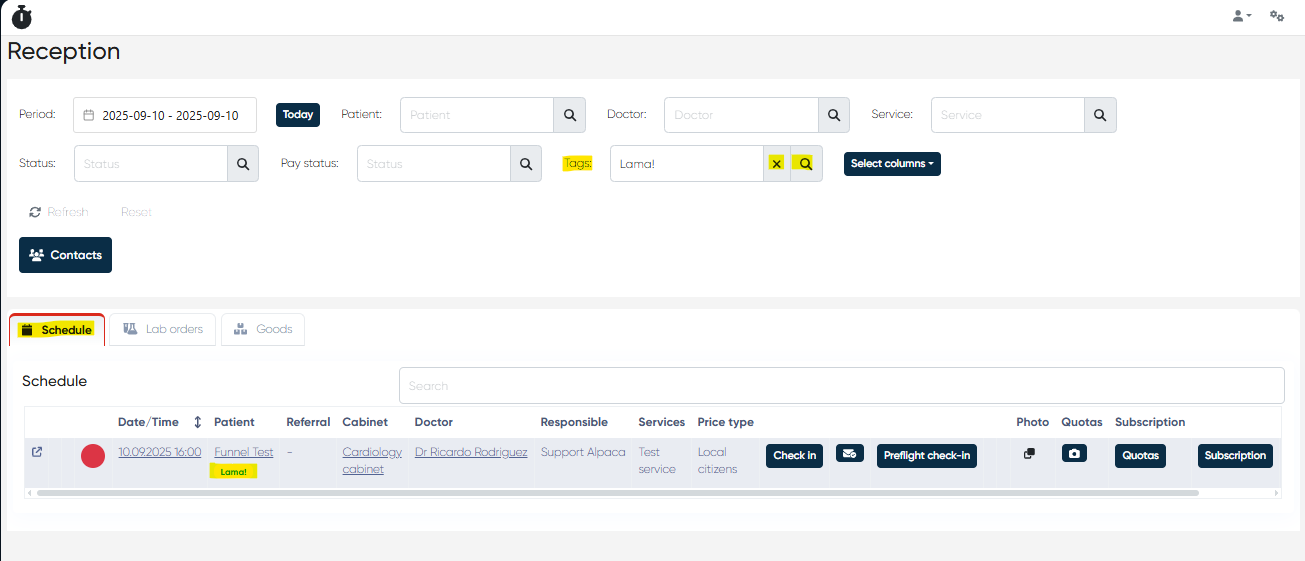Open appointment via external link icon
The width and height of the screenshot is (1305, 561).
[x=37, y=452]
